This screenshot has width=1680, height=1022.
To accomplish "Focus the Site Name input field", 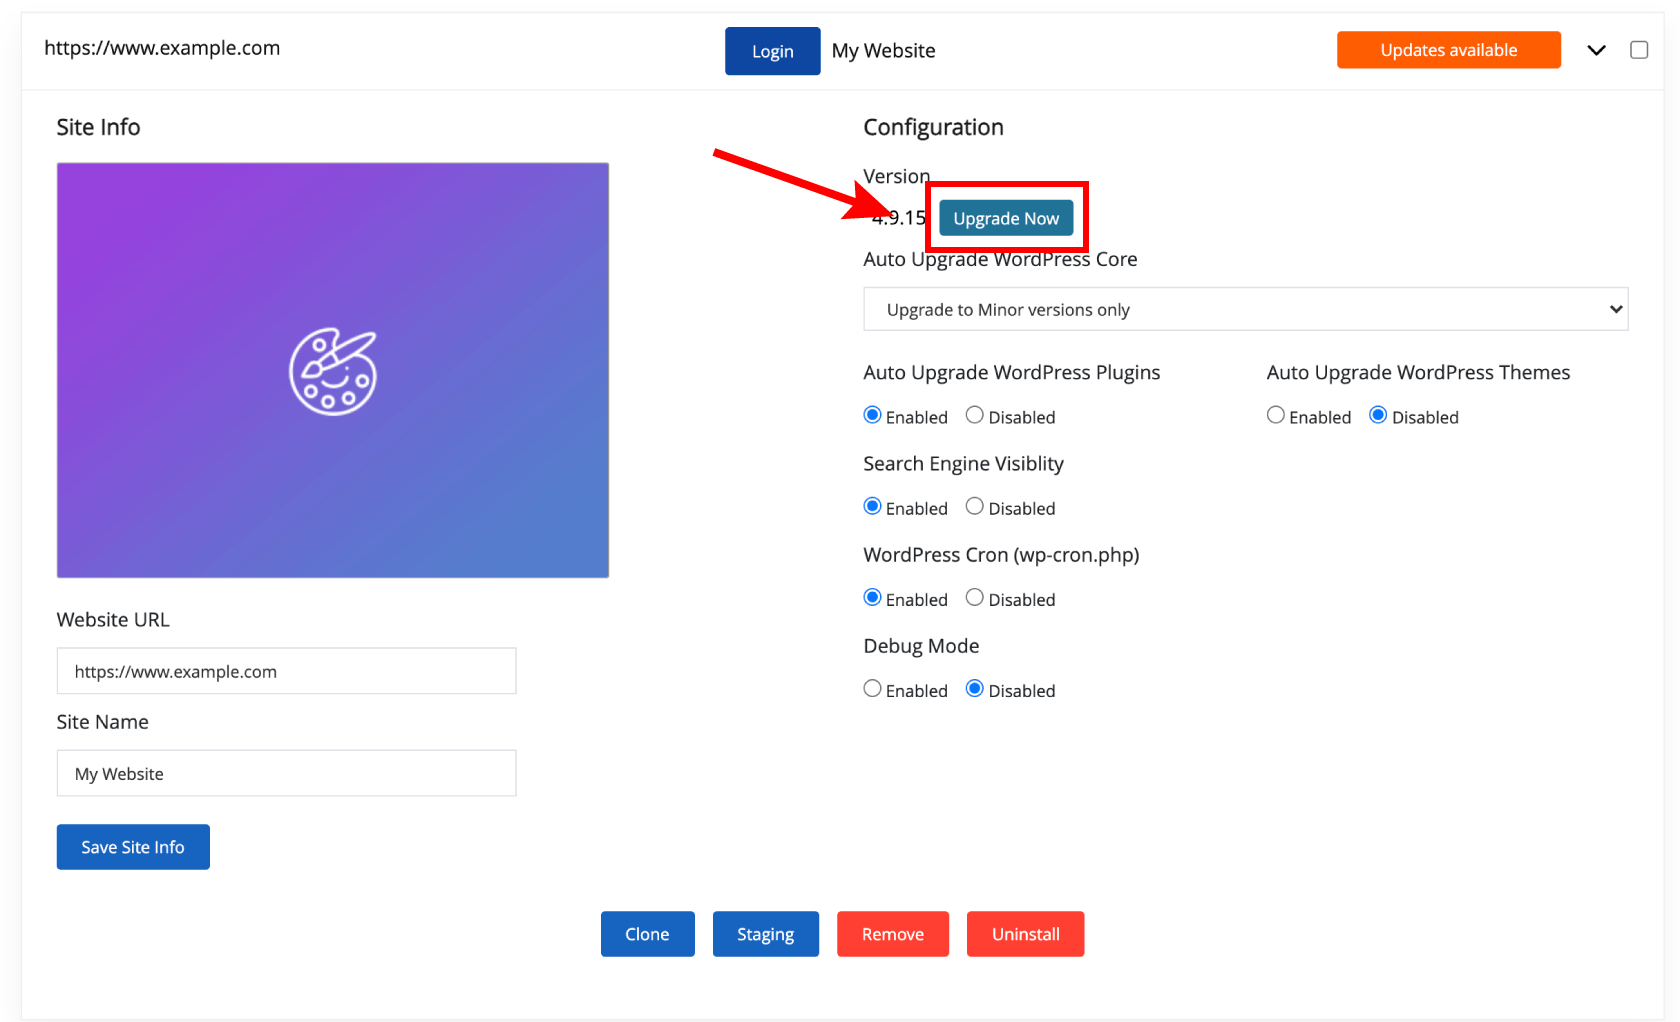I will point(286,773).
